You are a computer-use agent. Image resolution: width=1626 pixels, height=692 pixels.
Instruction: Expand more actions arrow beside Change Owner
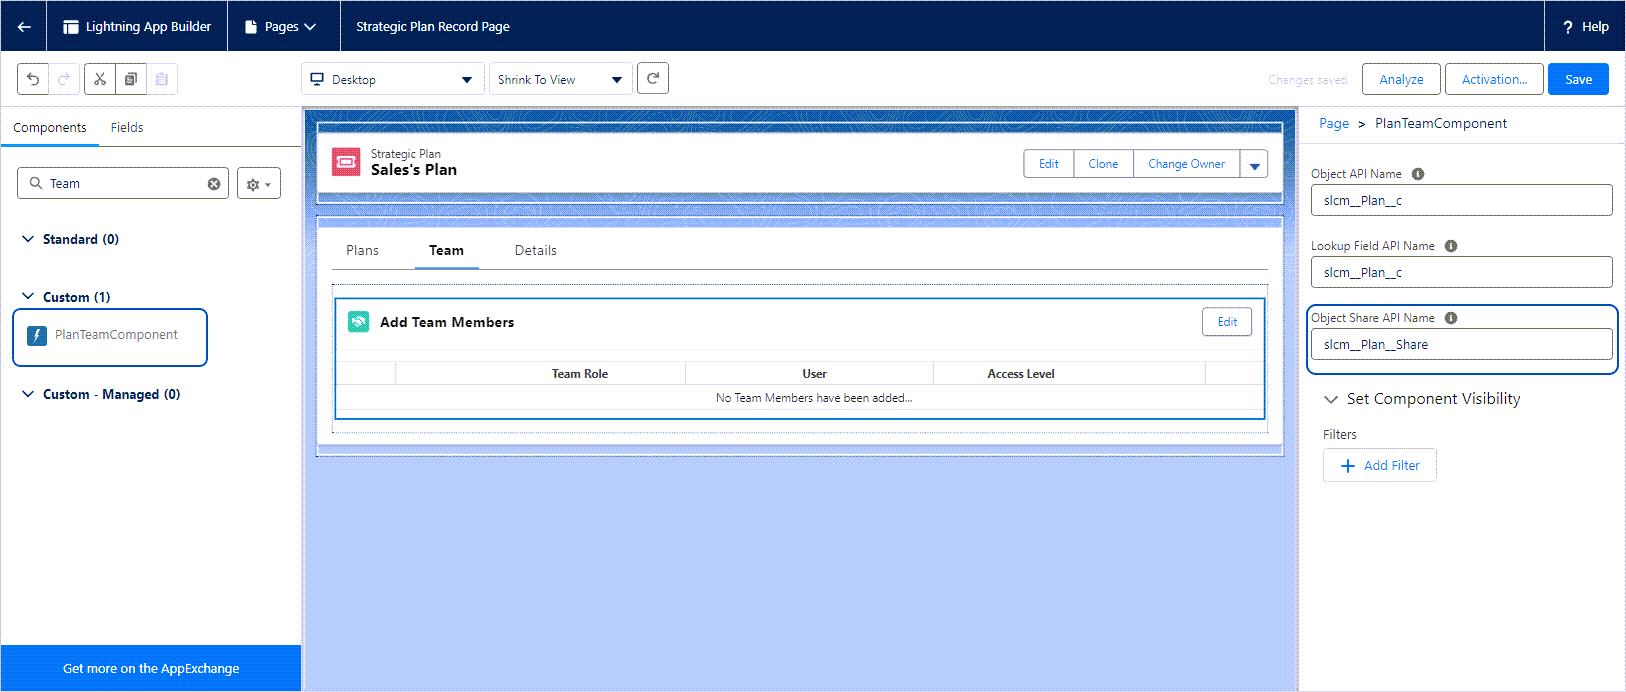(x=1254, y=164)
